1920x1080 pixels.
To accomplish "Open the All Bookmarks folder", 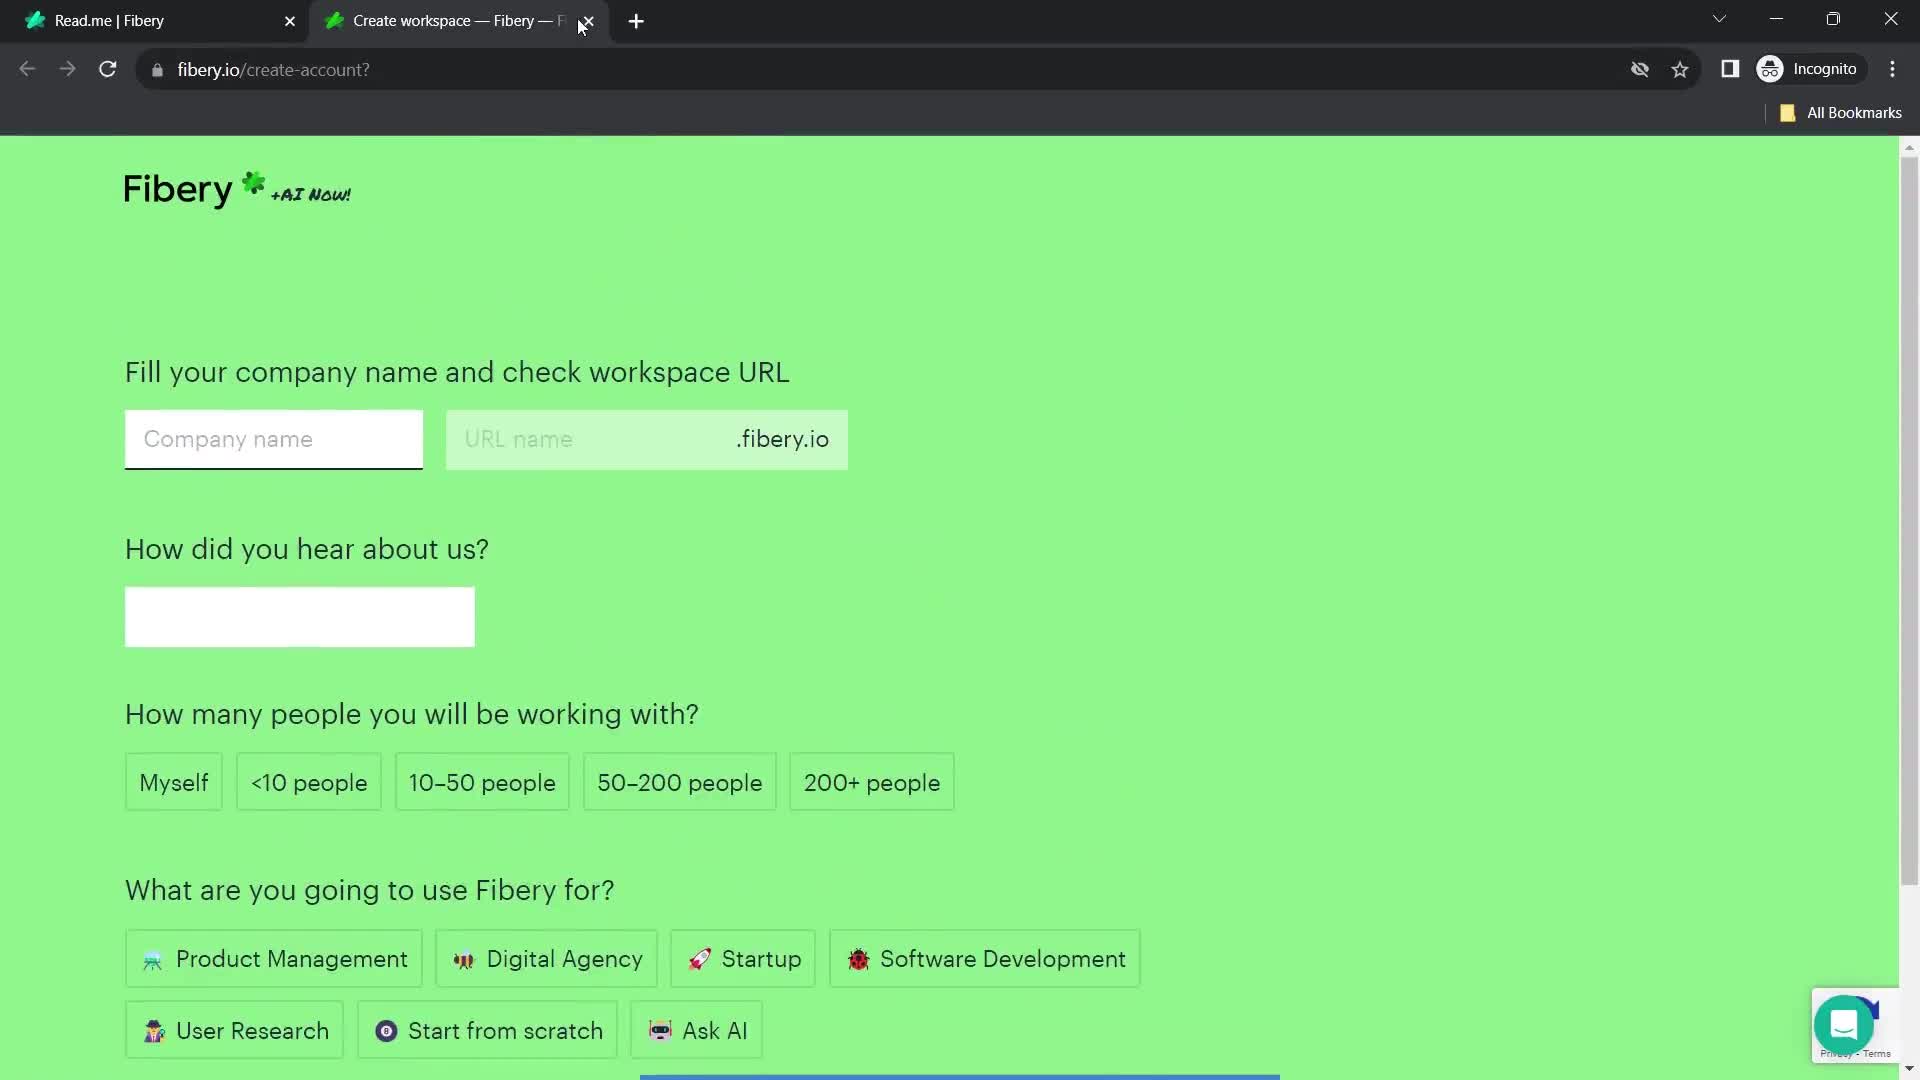I will [x=1841, y=113].
